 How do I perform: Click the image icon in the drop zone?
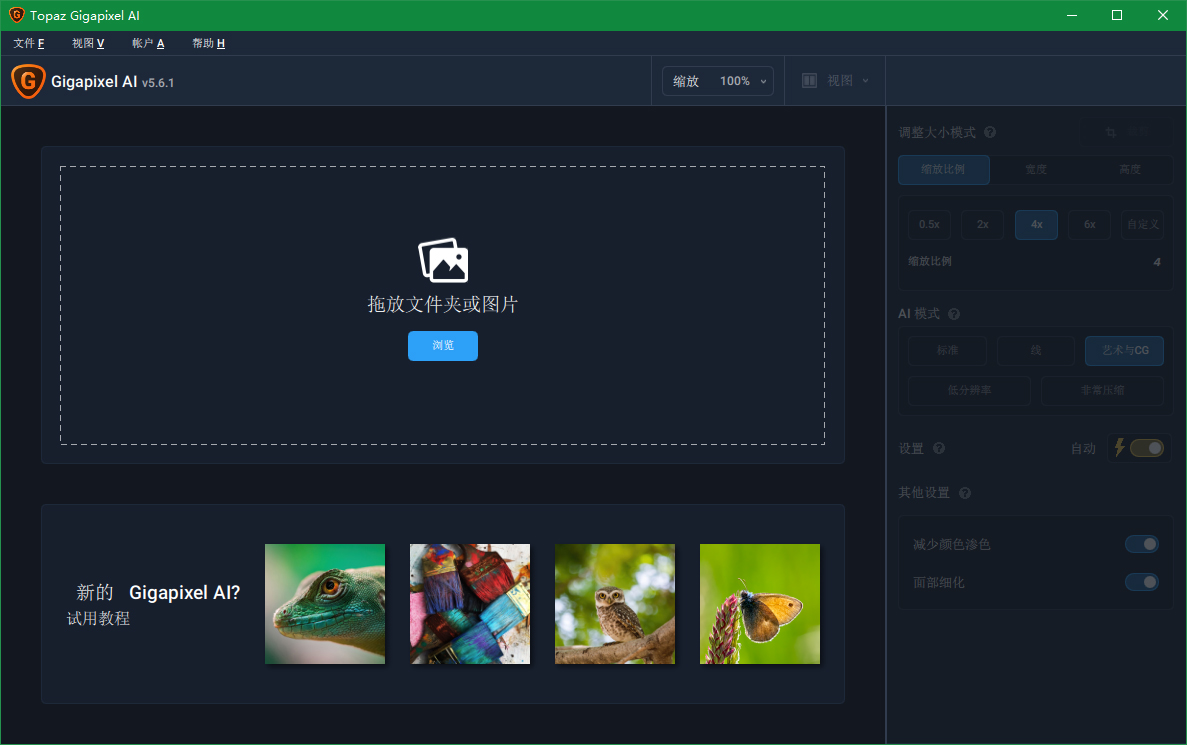coord(443,260)
